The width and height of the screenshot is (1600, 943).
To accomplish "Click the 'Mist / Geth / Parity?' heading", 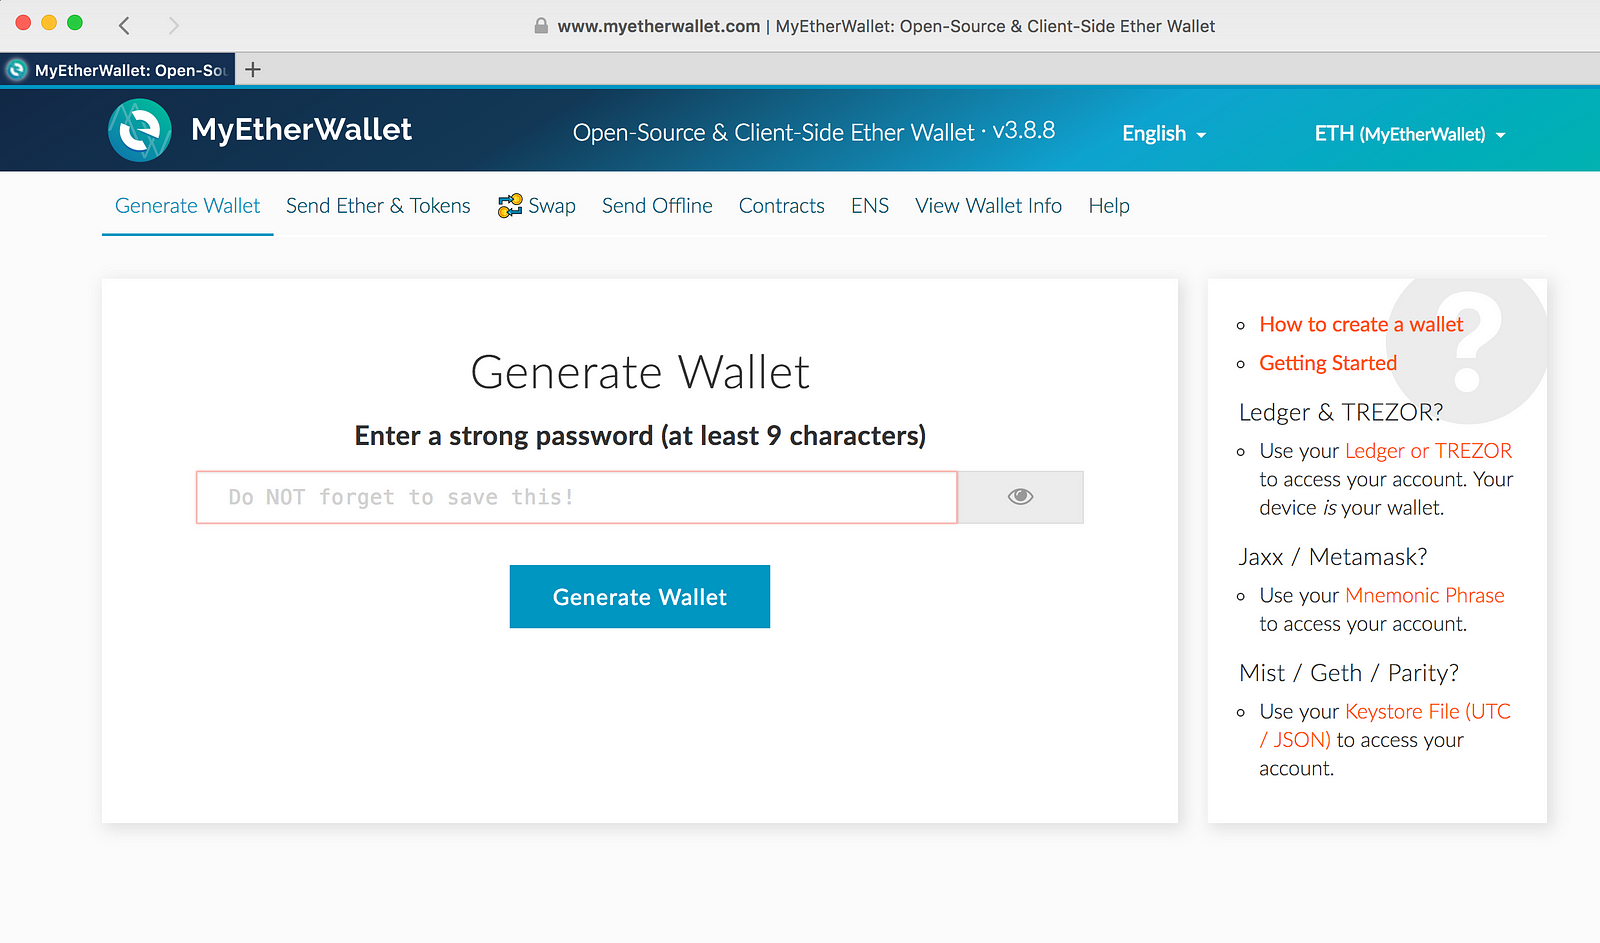I will (1349, 673).
